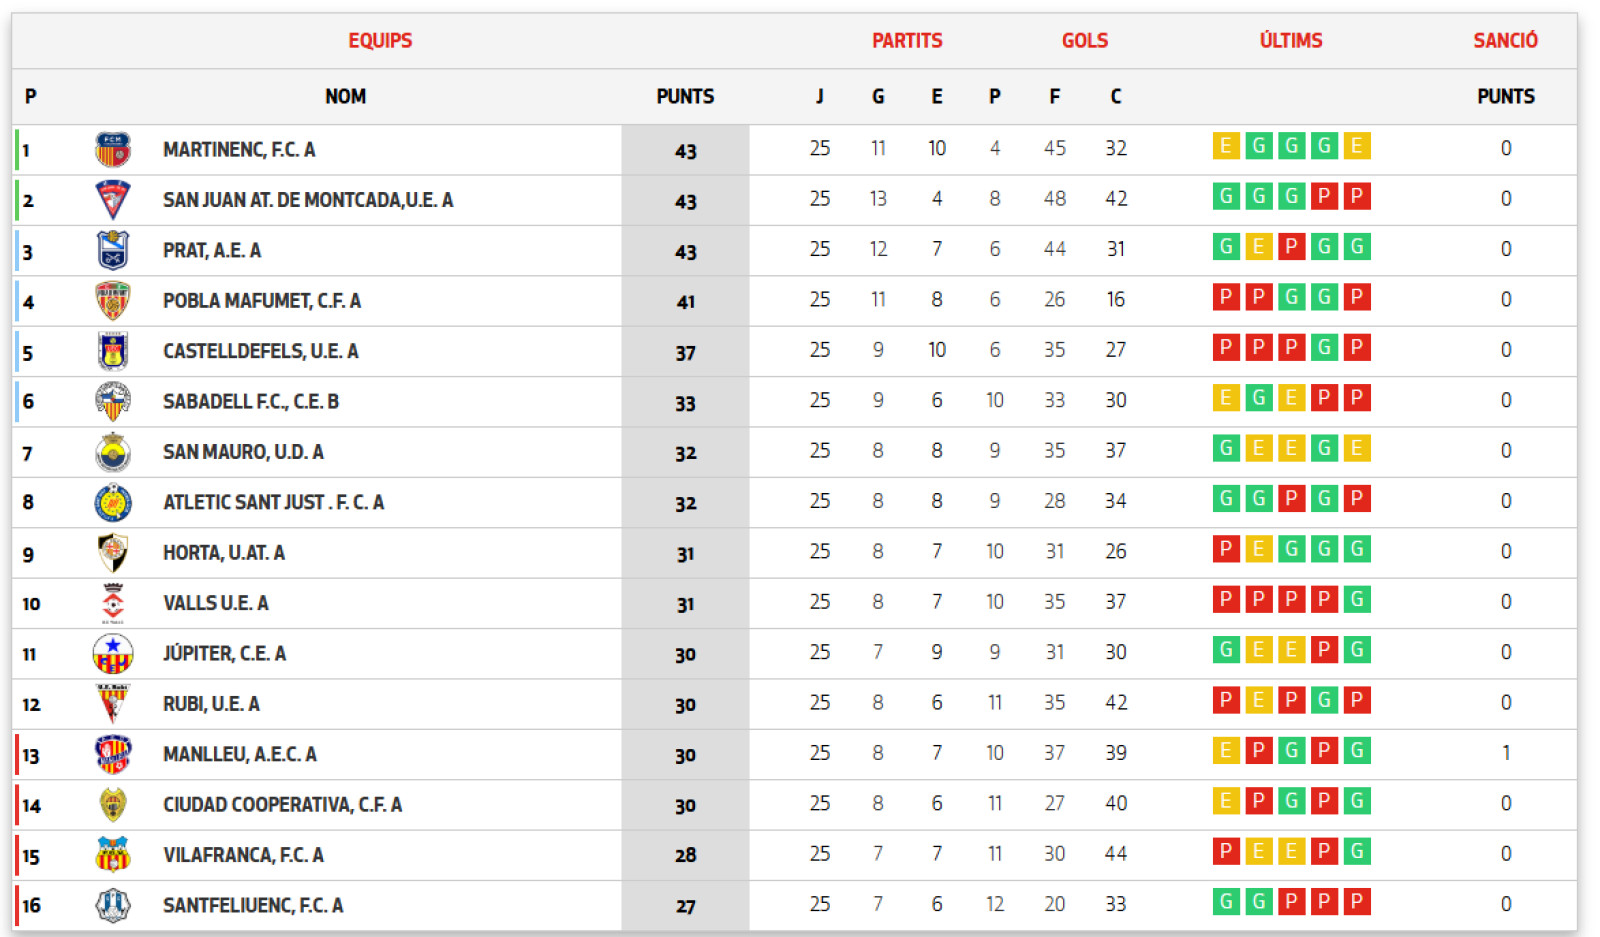1600x937 pixels.
Task: Click the PUNTS column header under EQUIPS
Action: pyautogui.click(x=685, y=97)
